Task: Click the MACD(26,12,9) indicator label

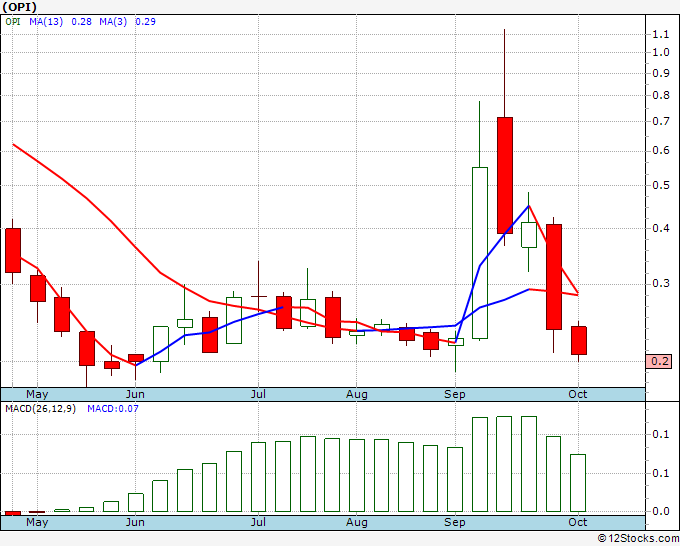Action: 42,409
